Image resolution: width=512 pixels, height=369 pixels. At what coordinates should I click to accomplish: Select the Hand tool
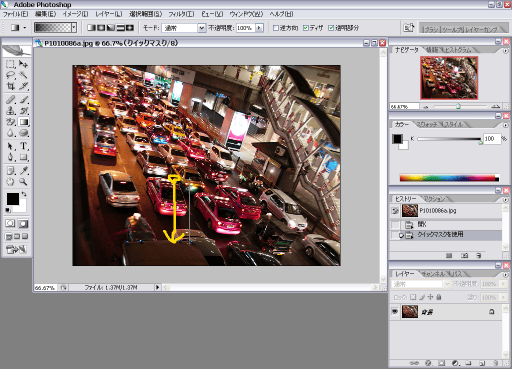click(11, 182)
